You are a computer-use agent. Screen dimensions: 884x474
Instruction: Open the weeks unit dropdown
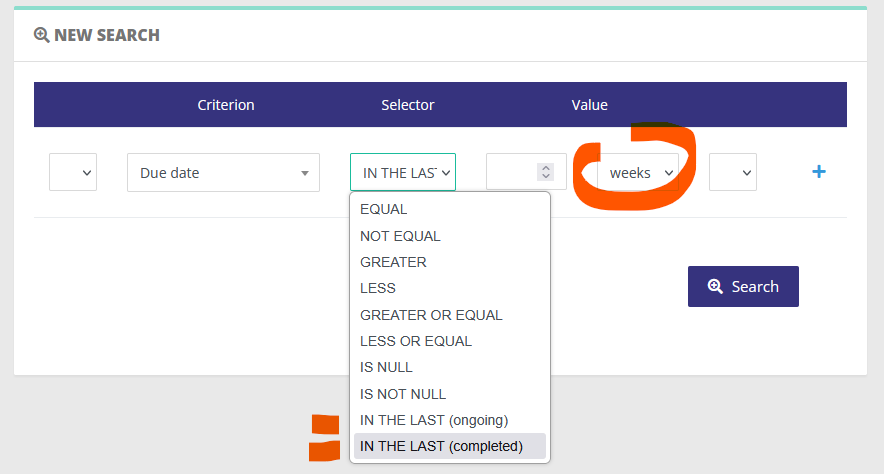638,172
